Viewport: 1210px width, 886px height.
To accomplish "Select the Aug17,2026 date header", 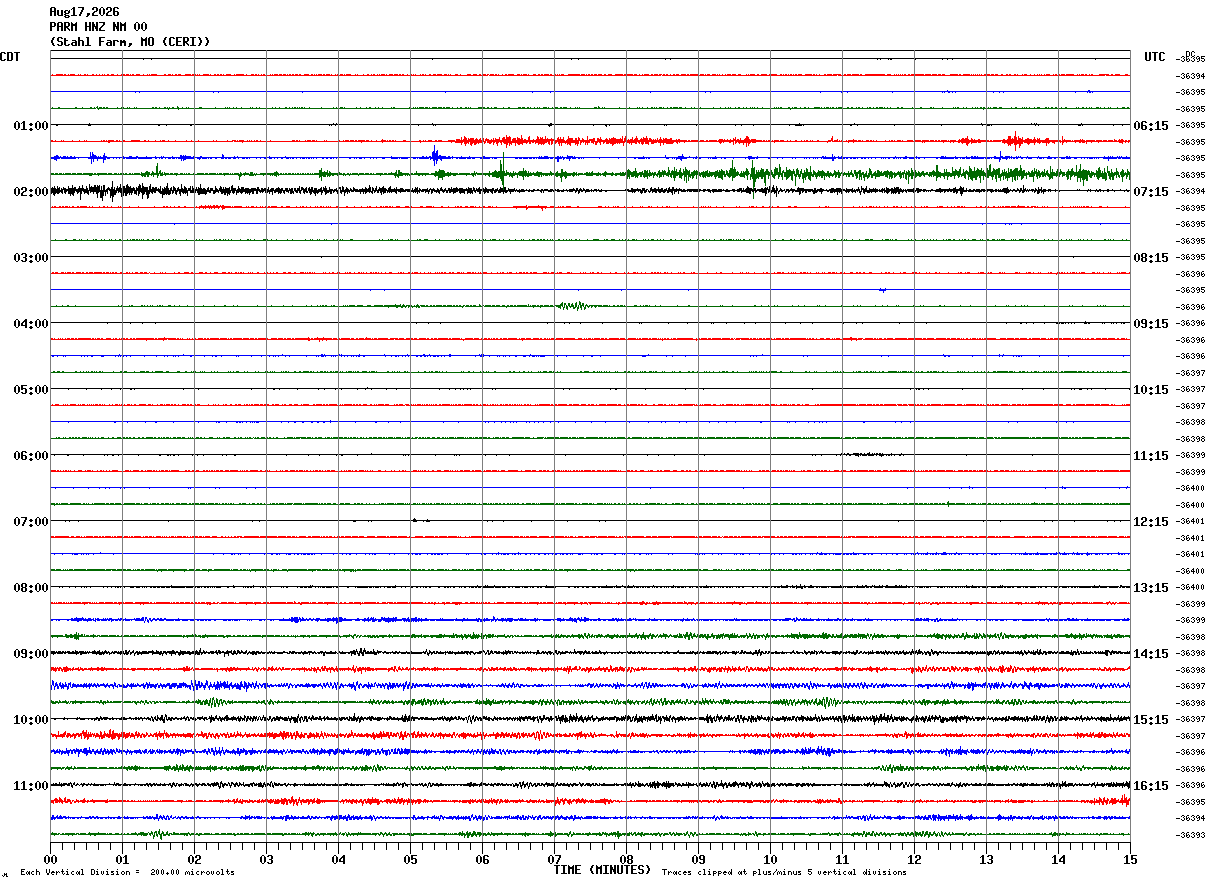I will pyautogui.click(x=84, y=12).
